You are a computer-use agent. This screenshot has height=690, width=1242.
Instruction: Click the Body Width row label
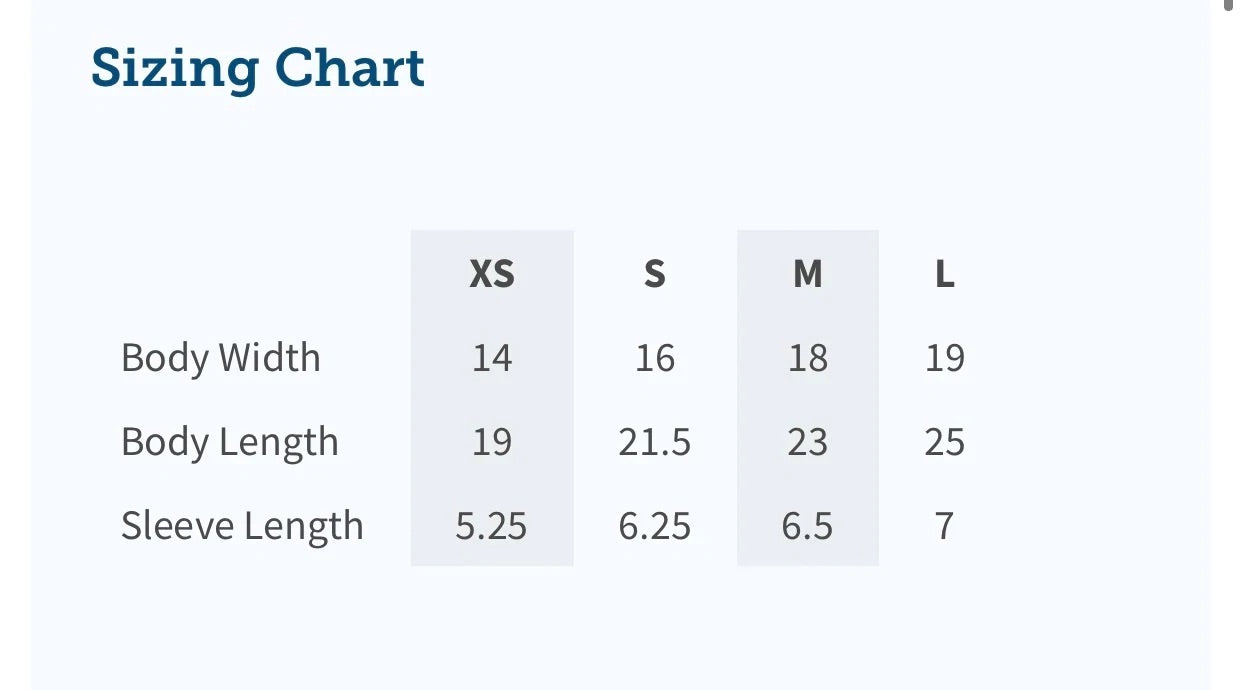[221, 358]
